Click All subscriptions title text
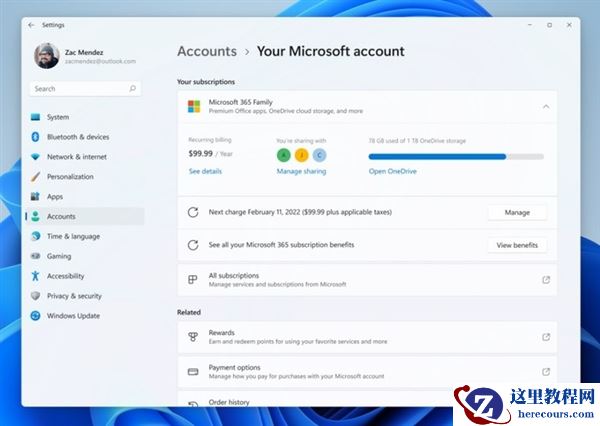 pos(234,276)
